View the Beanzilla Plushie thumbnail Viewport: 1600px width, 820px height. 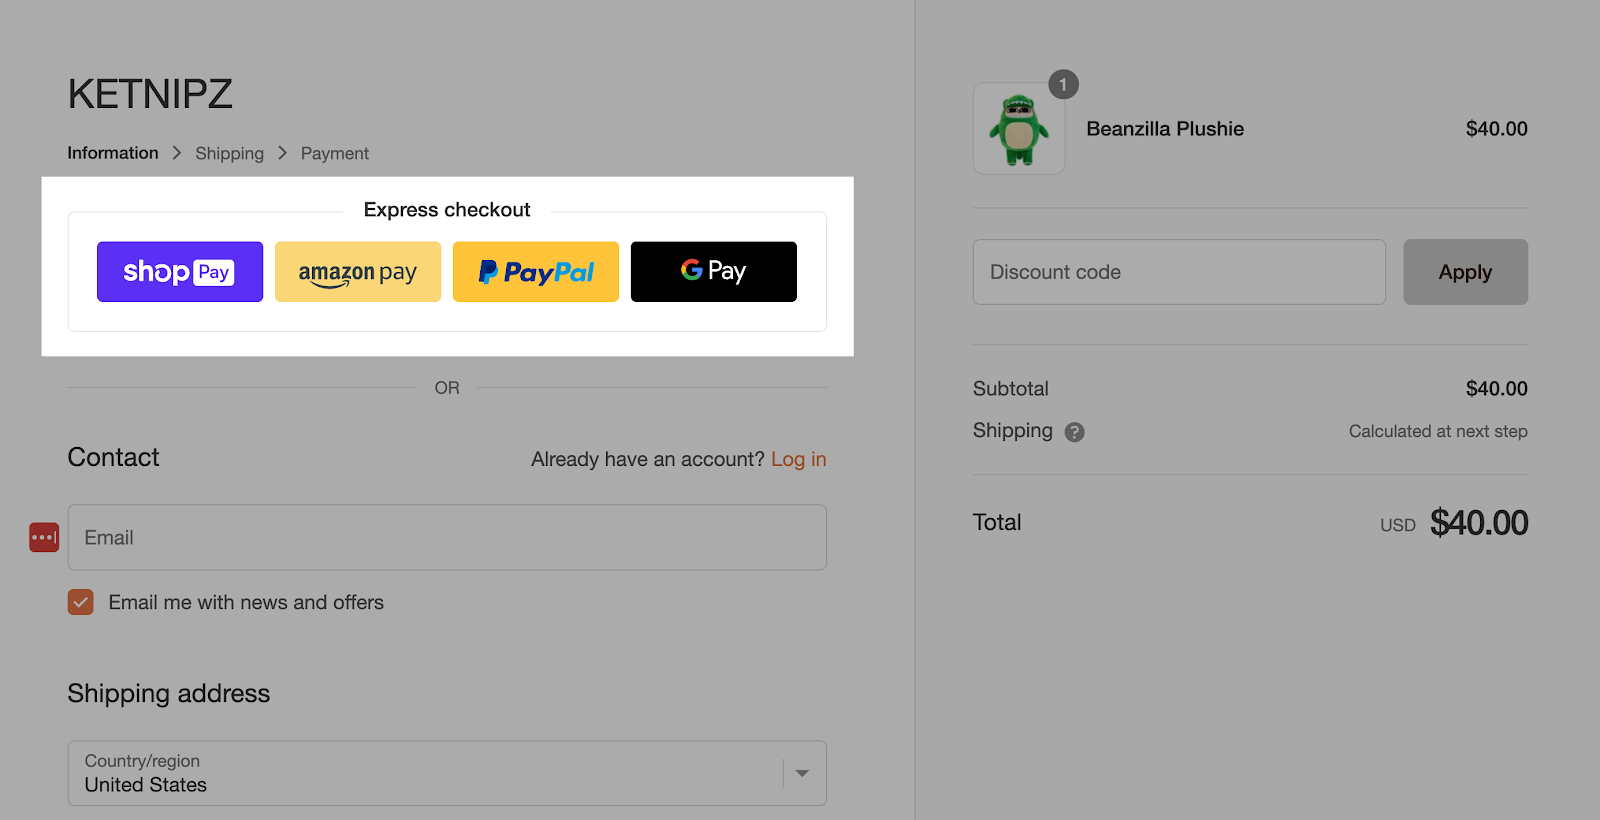click(x=1018, y=128)
